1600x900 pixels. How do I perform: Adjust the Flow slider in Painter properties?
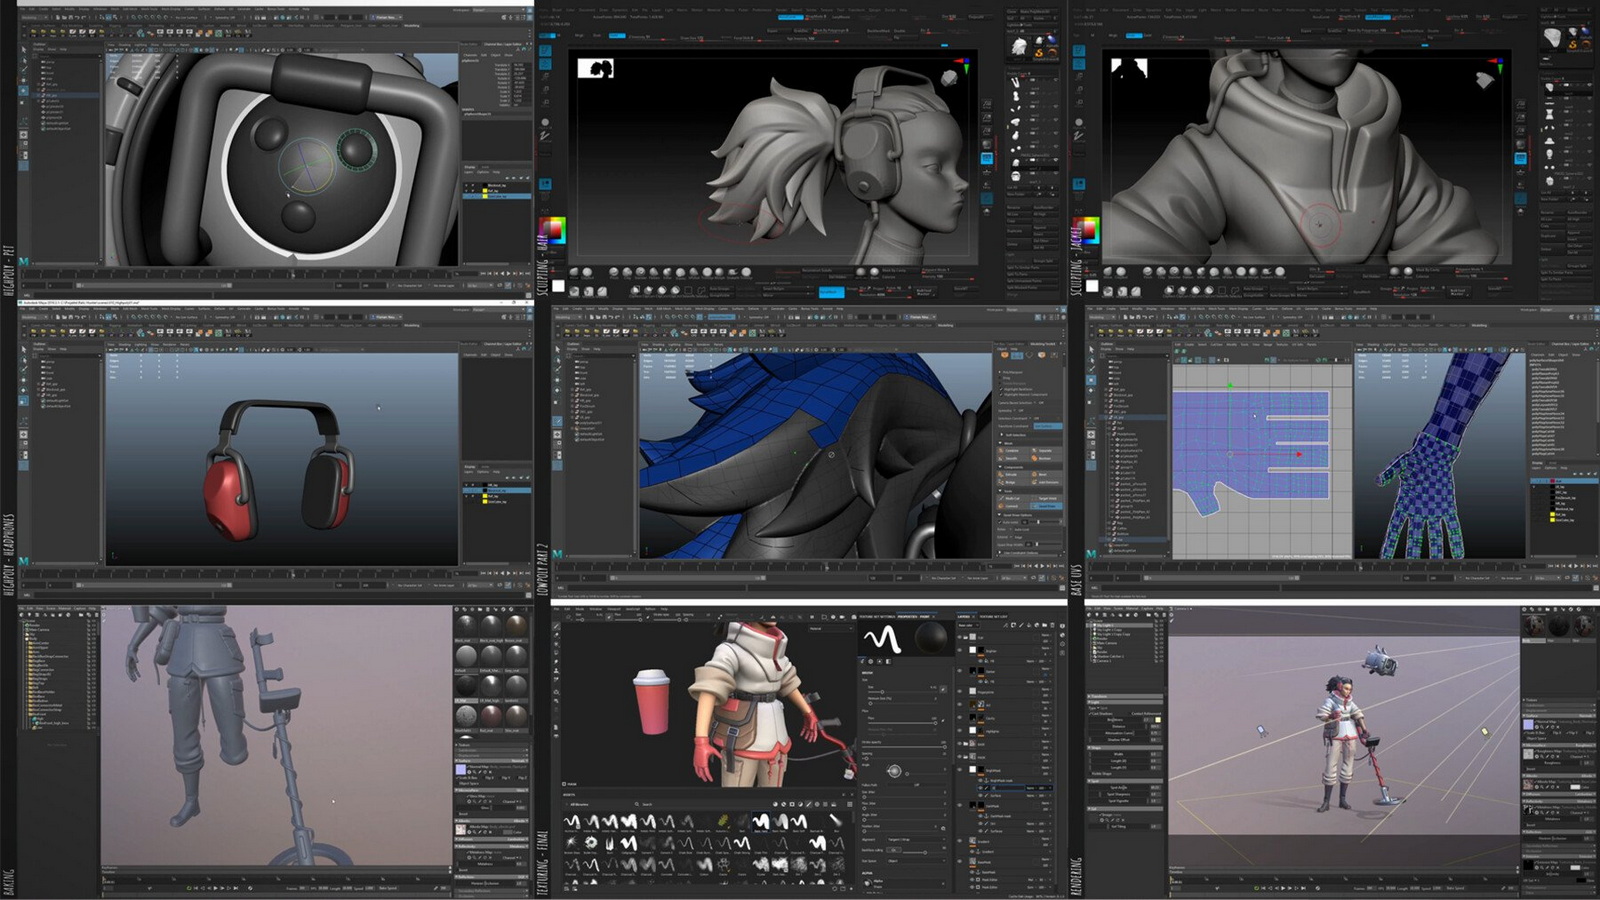click(902, 723)
